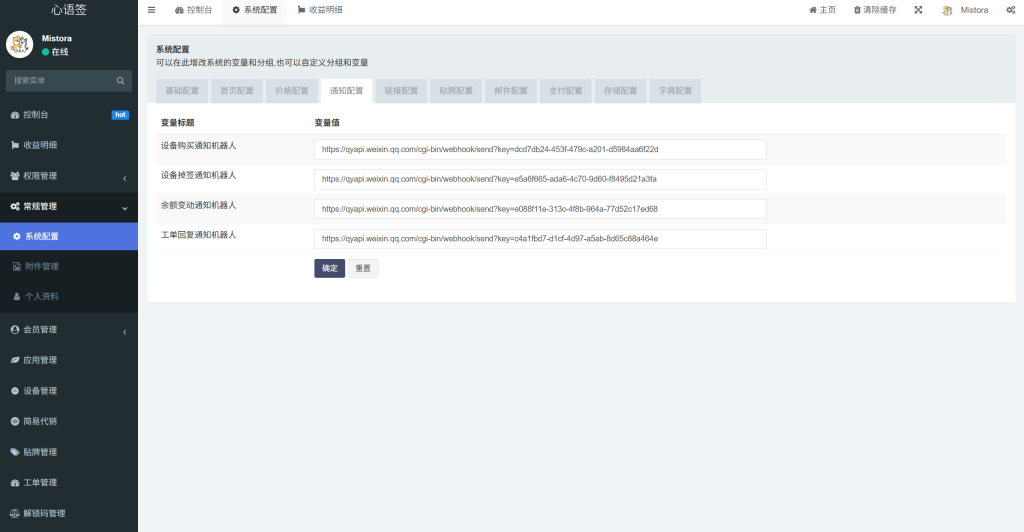
Task: Switch to the 存储配置 tab
Action: [x=621, y=91]
